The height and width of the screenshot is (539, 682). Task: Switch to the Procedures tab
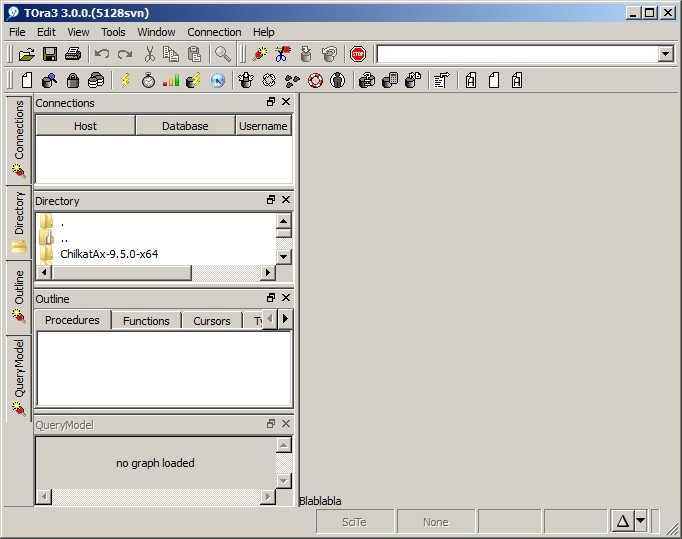click(x=72, y=320)
